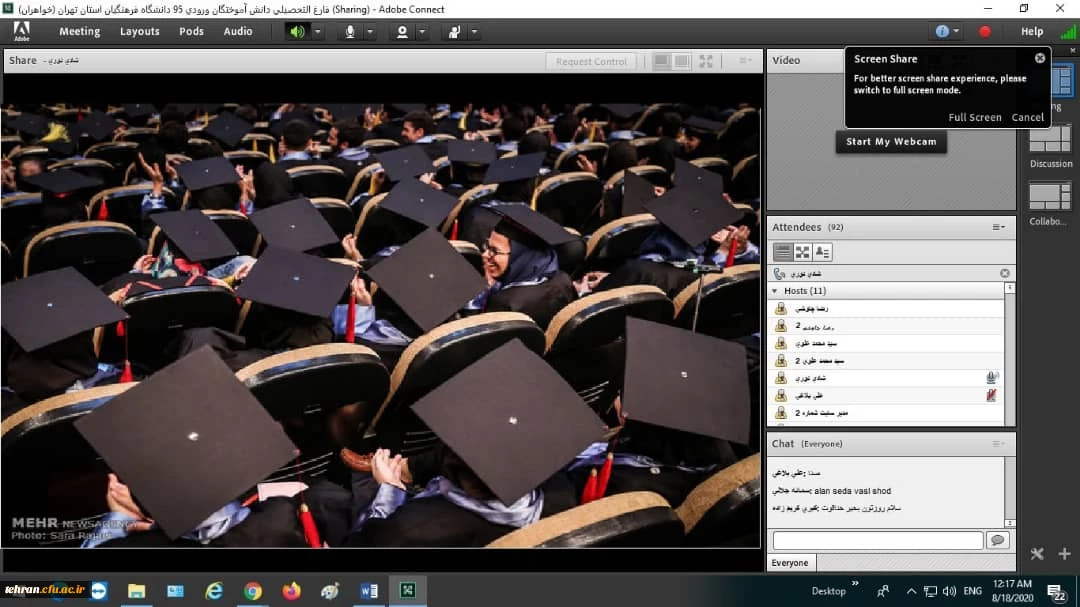Open Firefox from the Windows taskbar
1080x607 pixels.
(291, 591)
